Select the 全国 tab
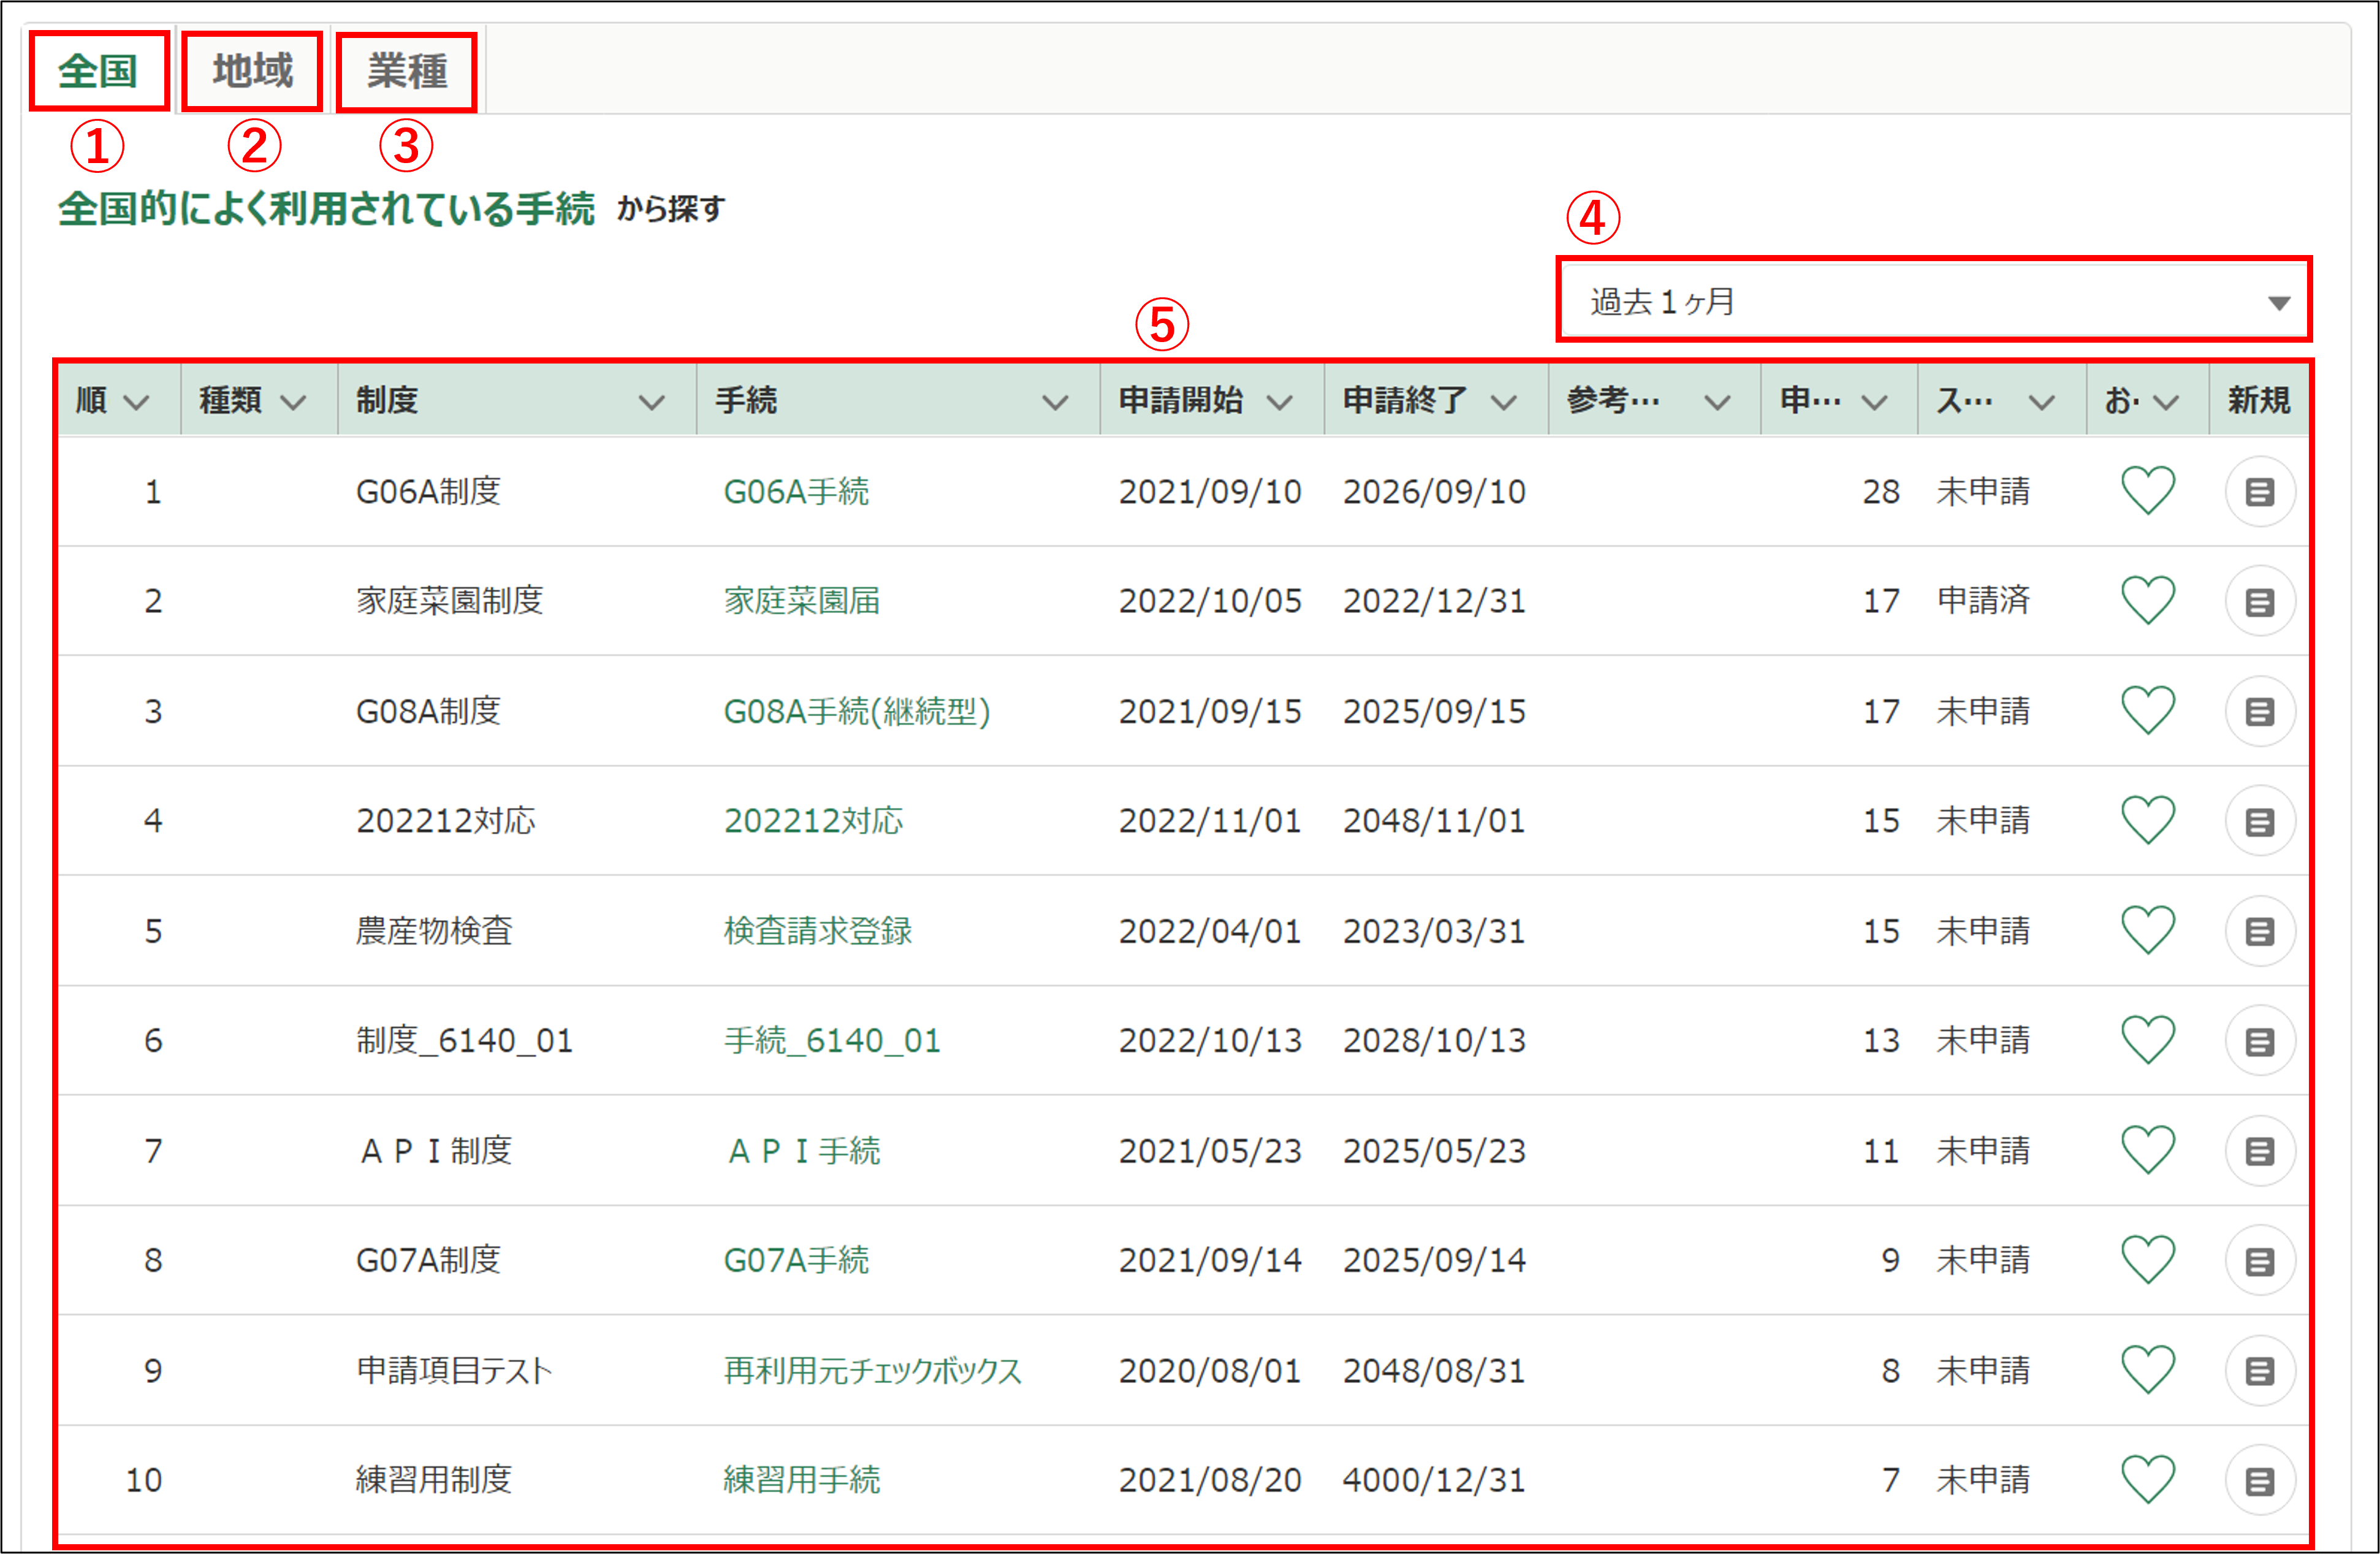This screenshot has width=2380, height=1554. coord(98,71)
